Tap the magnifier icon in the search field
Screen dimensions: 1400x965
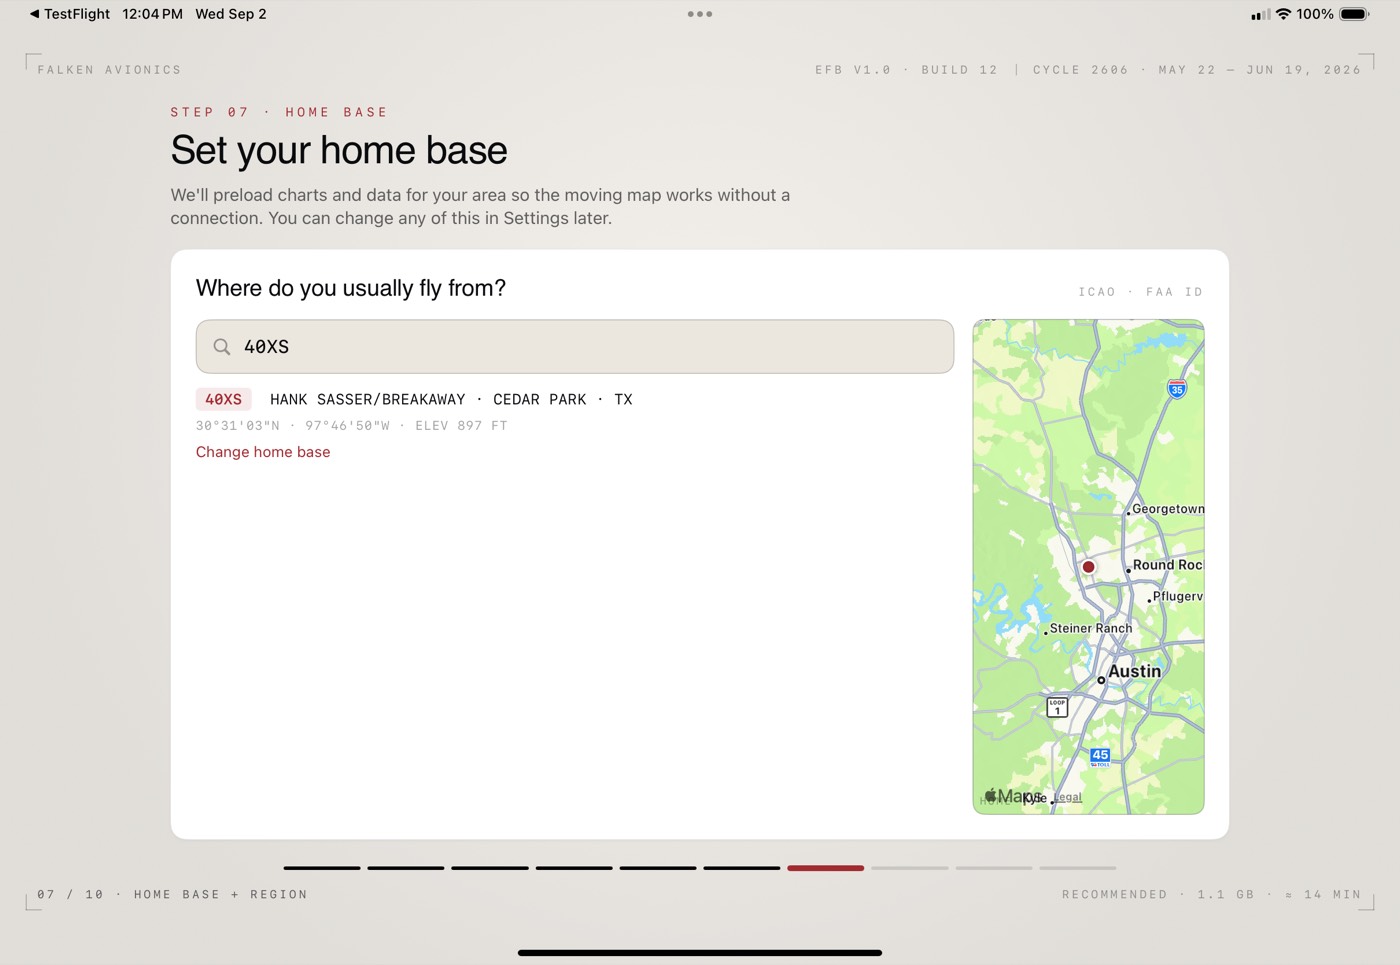click(x=222, y=347)
